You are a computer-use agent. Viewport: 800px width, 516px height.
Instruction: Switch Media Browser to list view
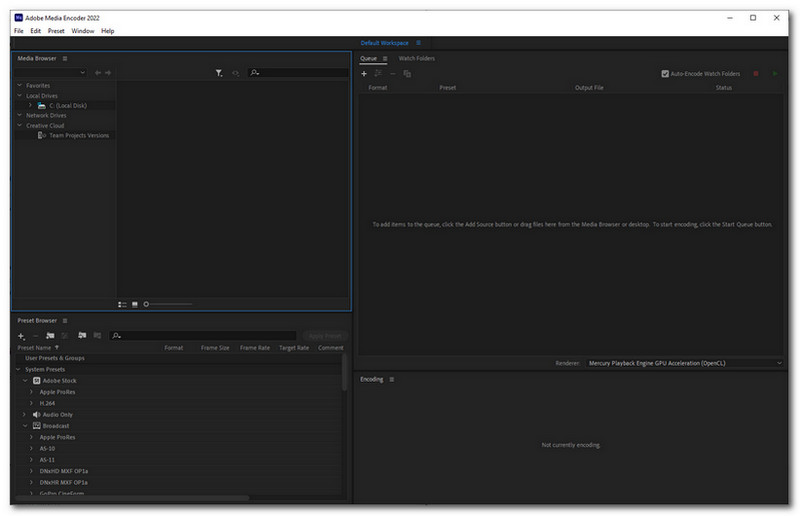click(x=122, y=303)
